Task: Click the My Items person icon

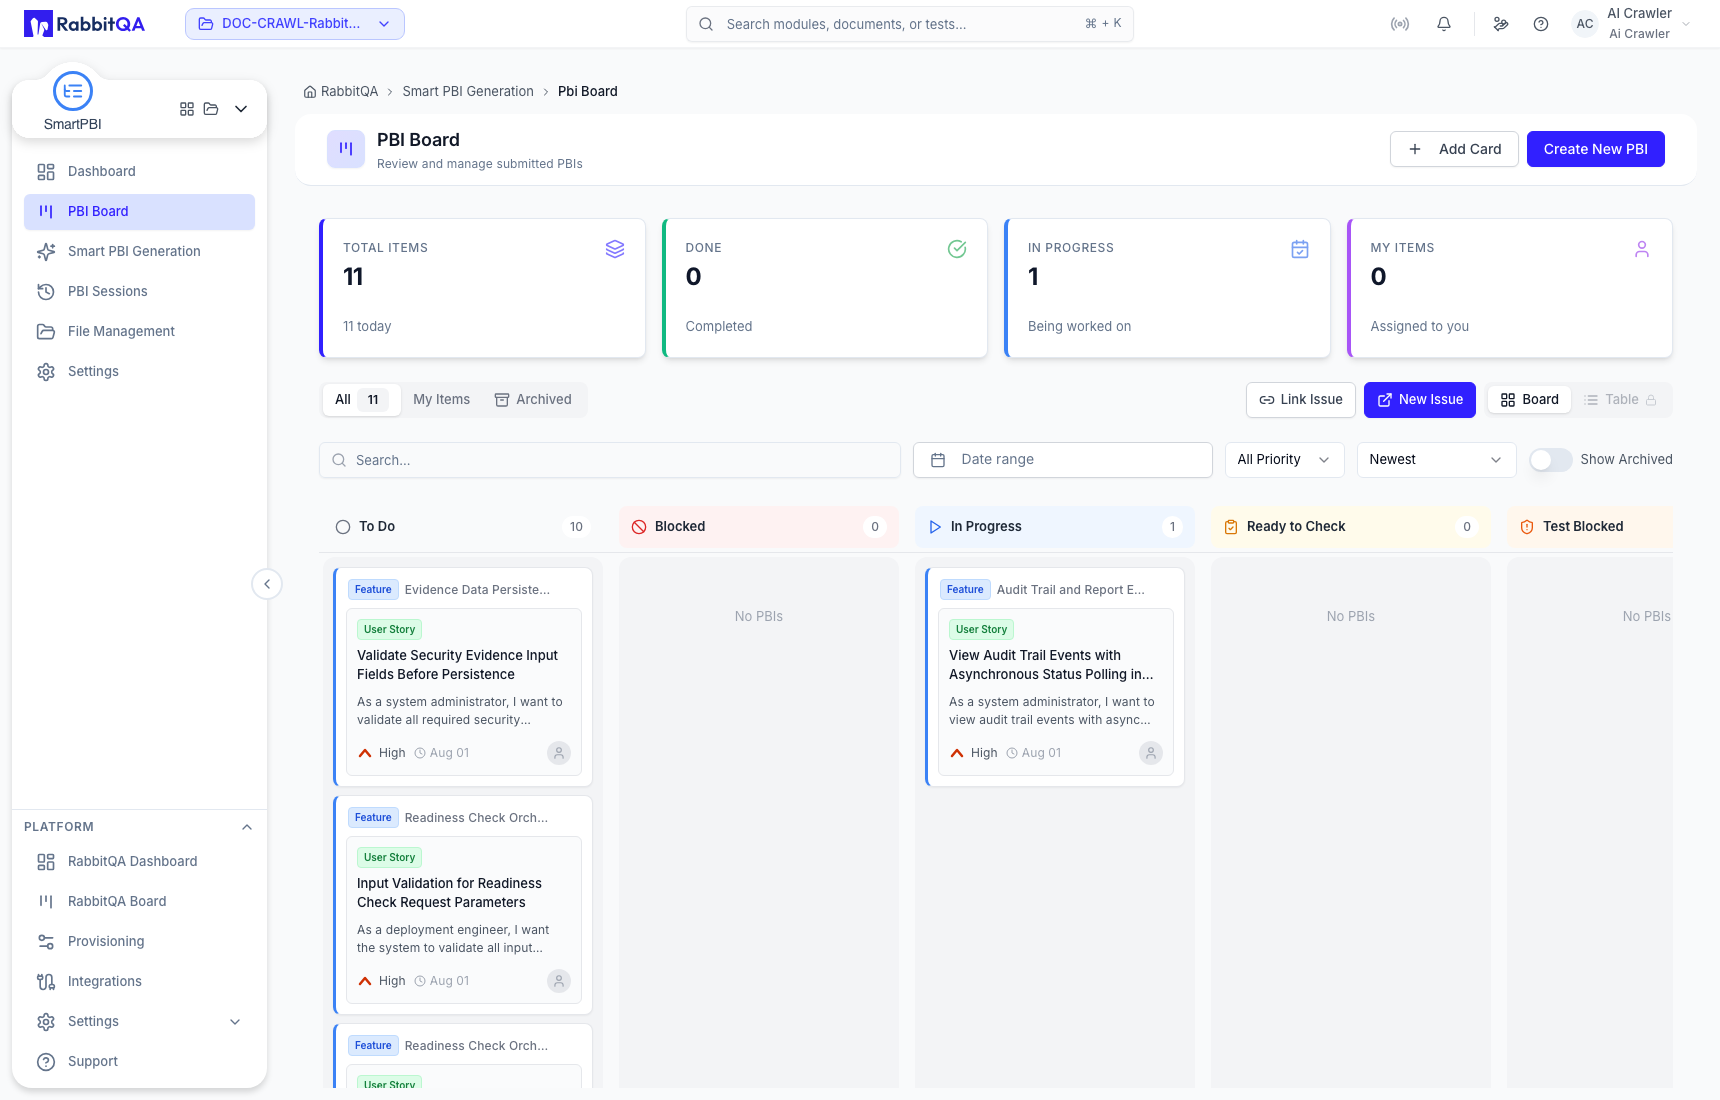Action: 1642,249
